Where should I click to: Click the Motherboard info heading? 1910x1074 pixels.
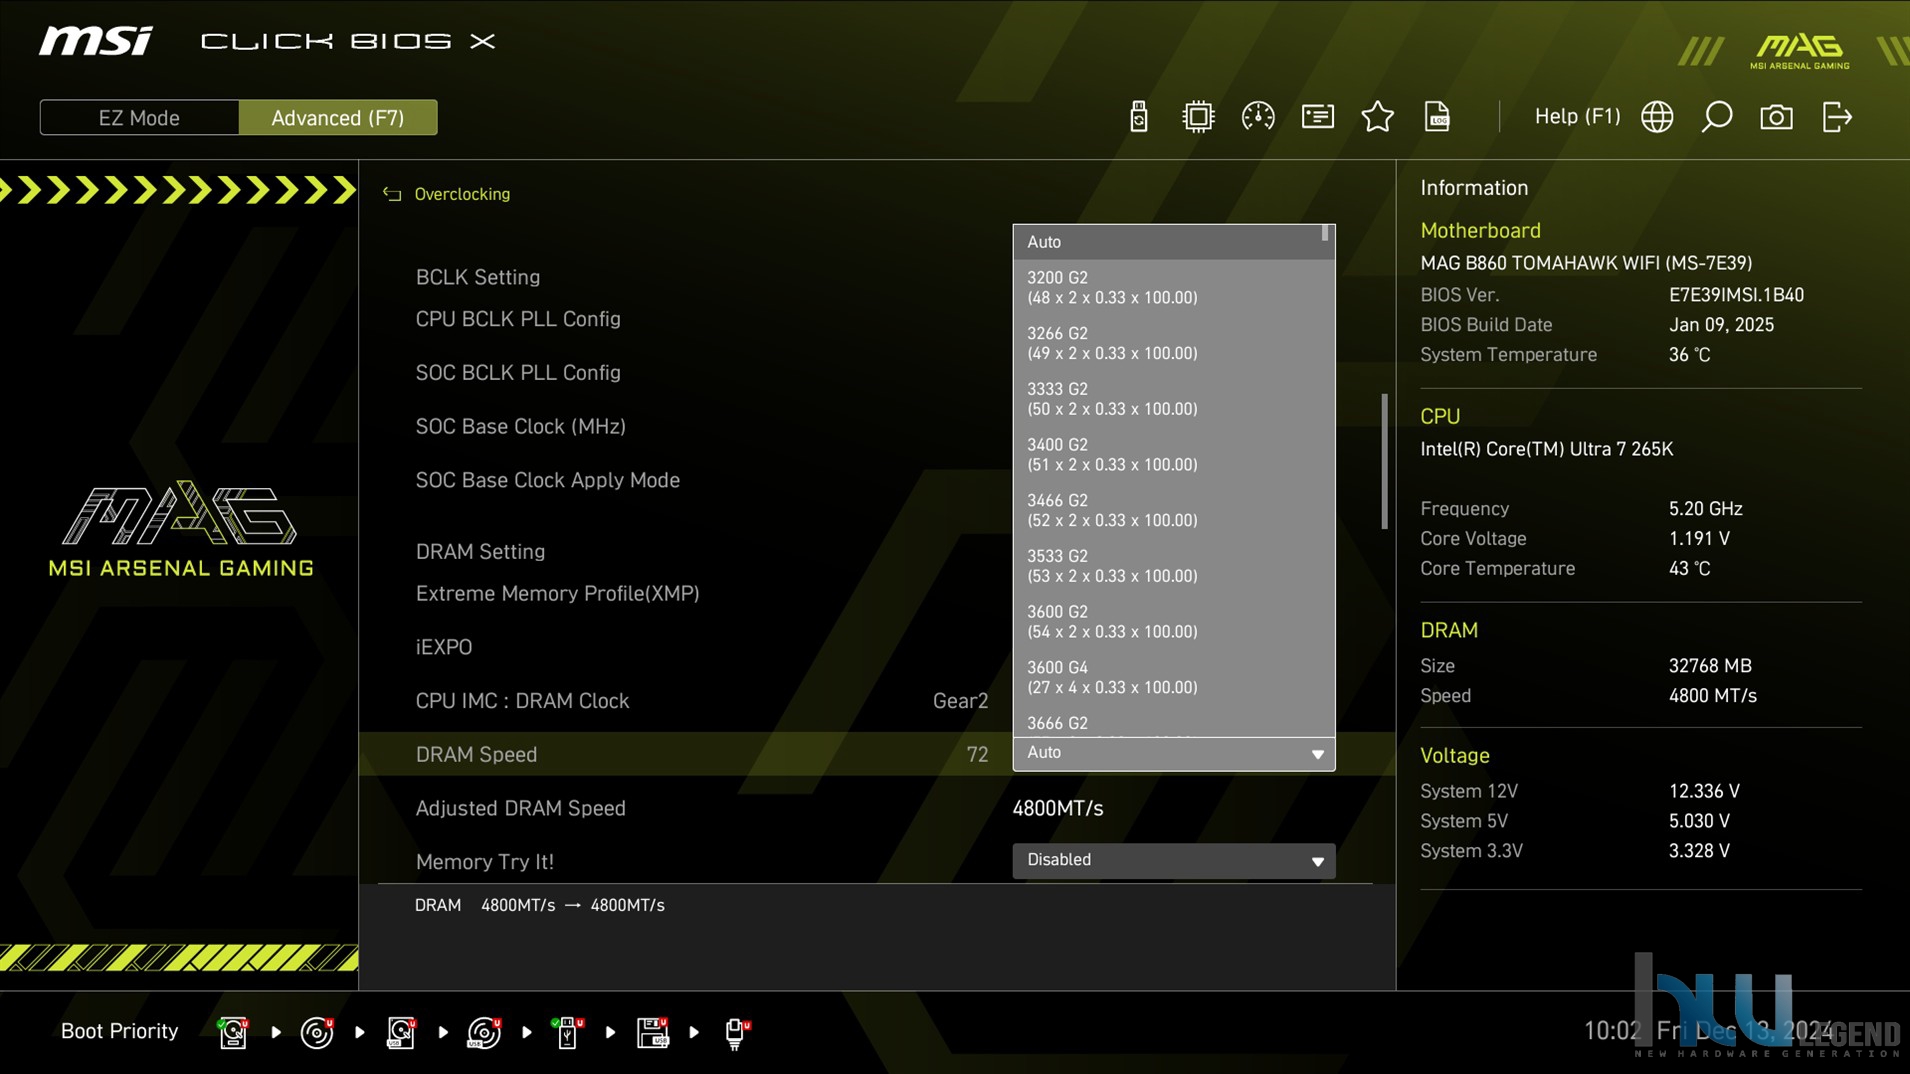[x=1480, y=231]
